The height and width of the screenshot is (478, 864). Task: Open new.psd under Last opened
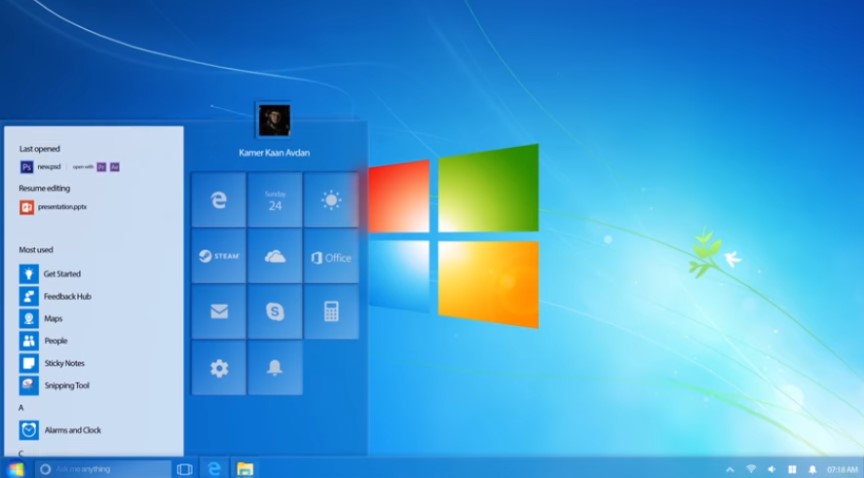pos(49,167)
